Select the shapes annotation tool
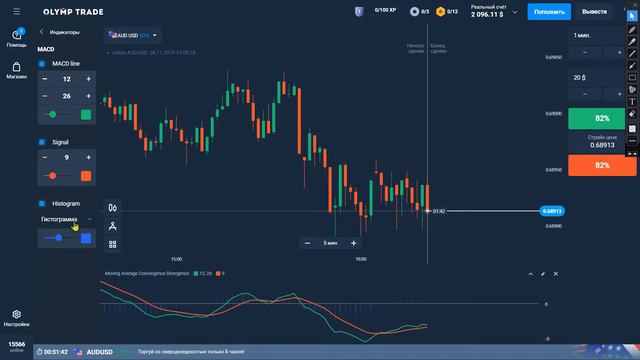 pos(632,89)
